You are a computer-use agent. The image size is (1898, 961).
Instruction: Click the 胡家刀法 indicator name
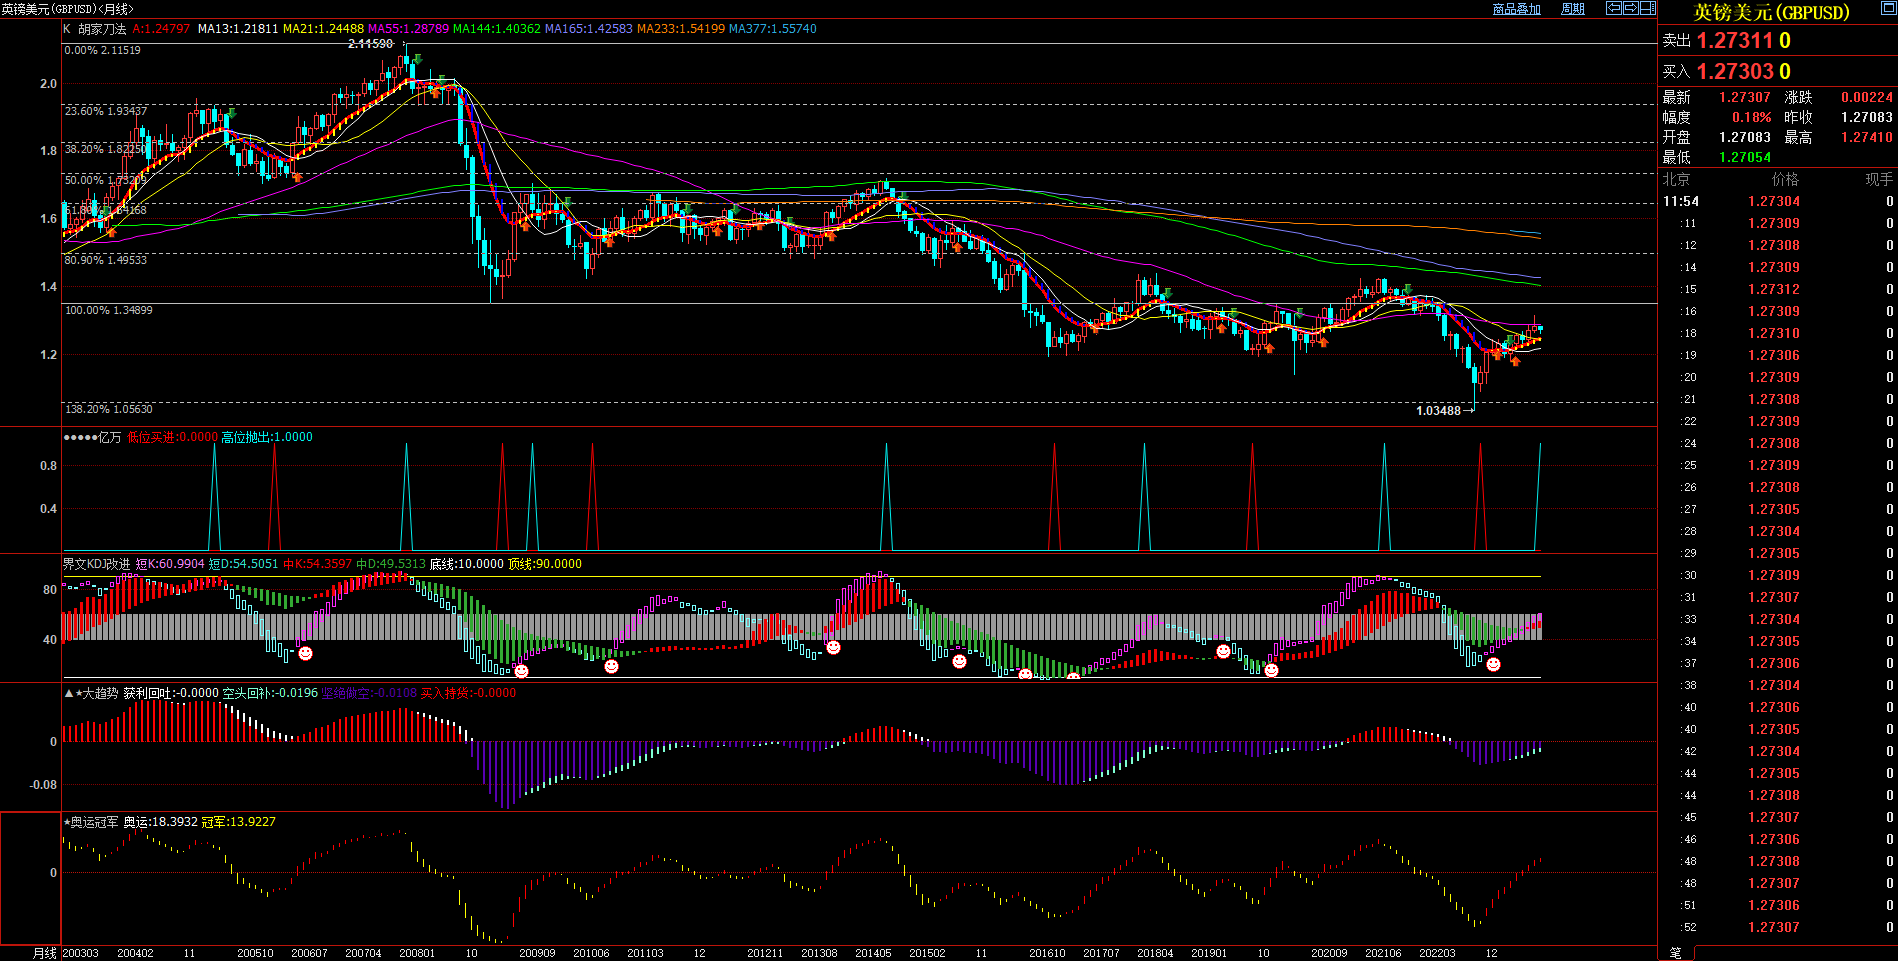coord(102,29)
